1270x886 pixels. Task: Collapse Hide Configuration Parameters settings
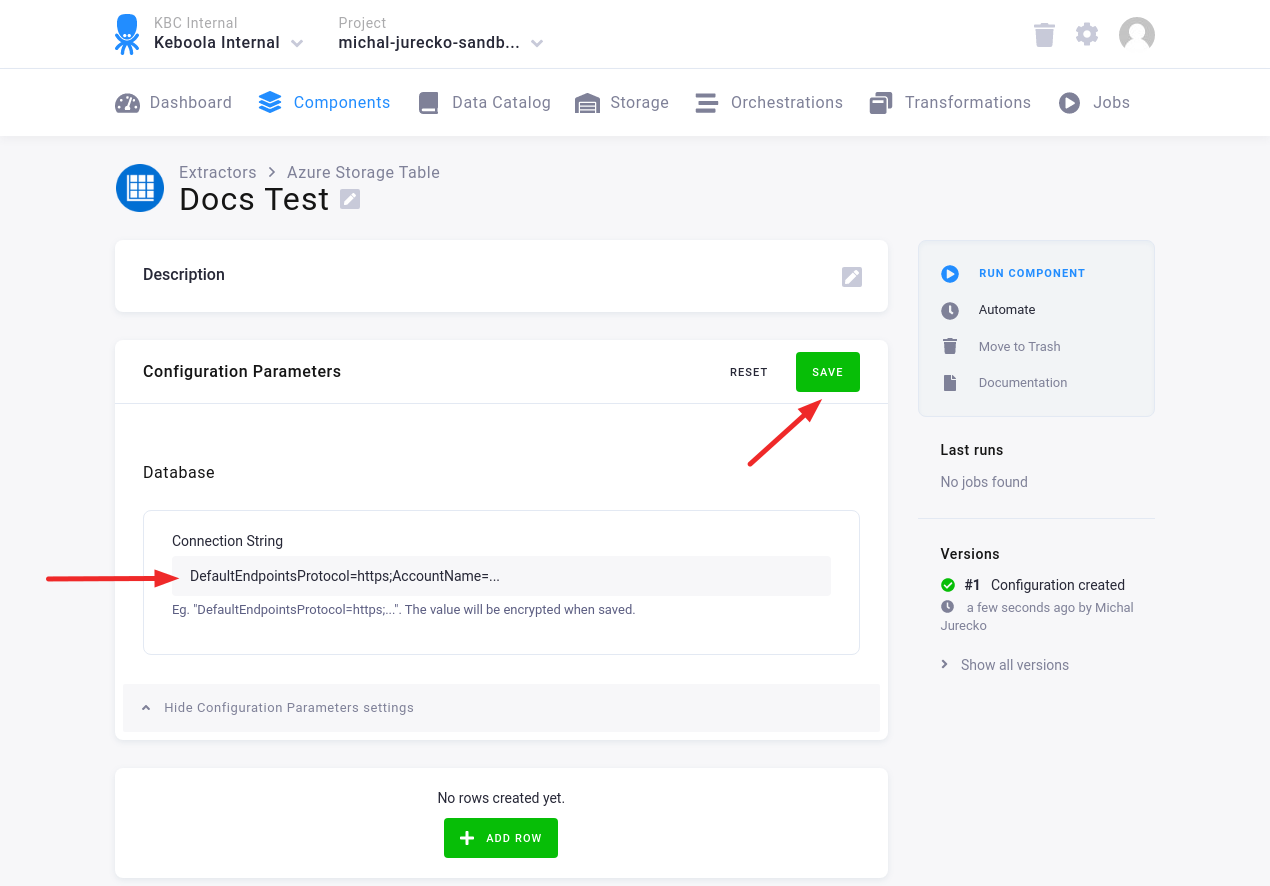501,708
